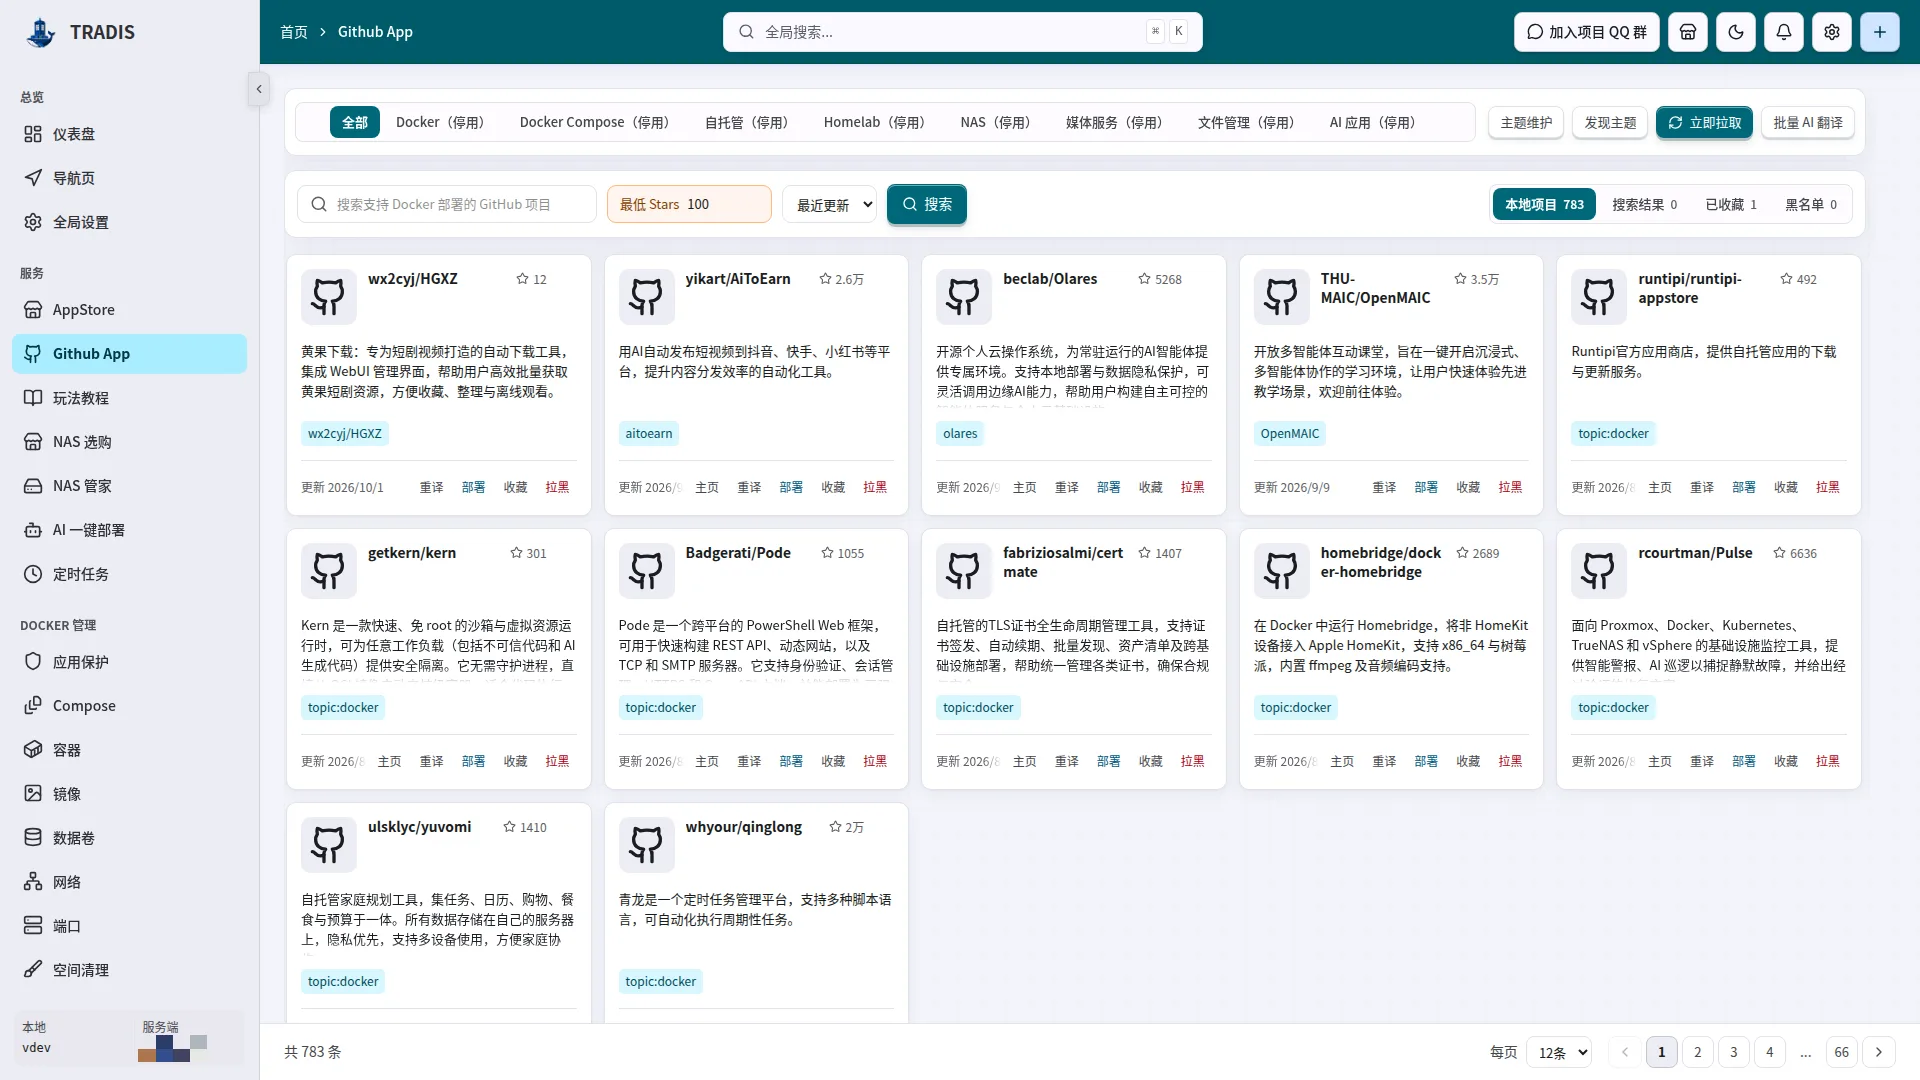Switch to 黑名单 0 list
The width and height of the screenshot is (1920, 1080).
[x=1811, y=204]
